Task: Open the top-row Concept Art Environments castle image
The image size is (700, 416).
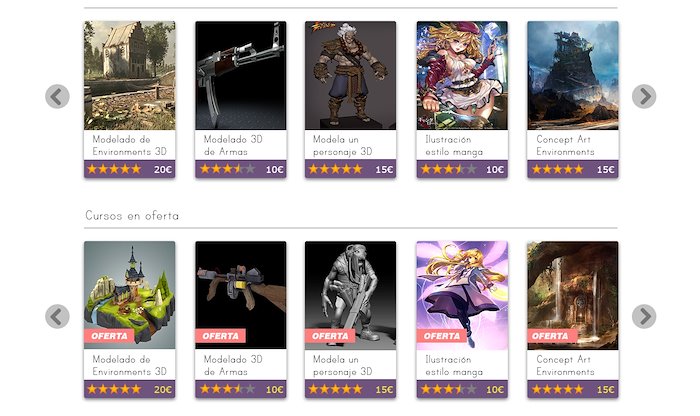Action: tap(573, 75)
